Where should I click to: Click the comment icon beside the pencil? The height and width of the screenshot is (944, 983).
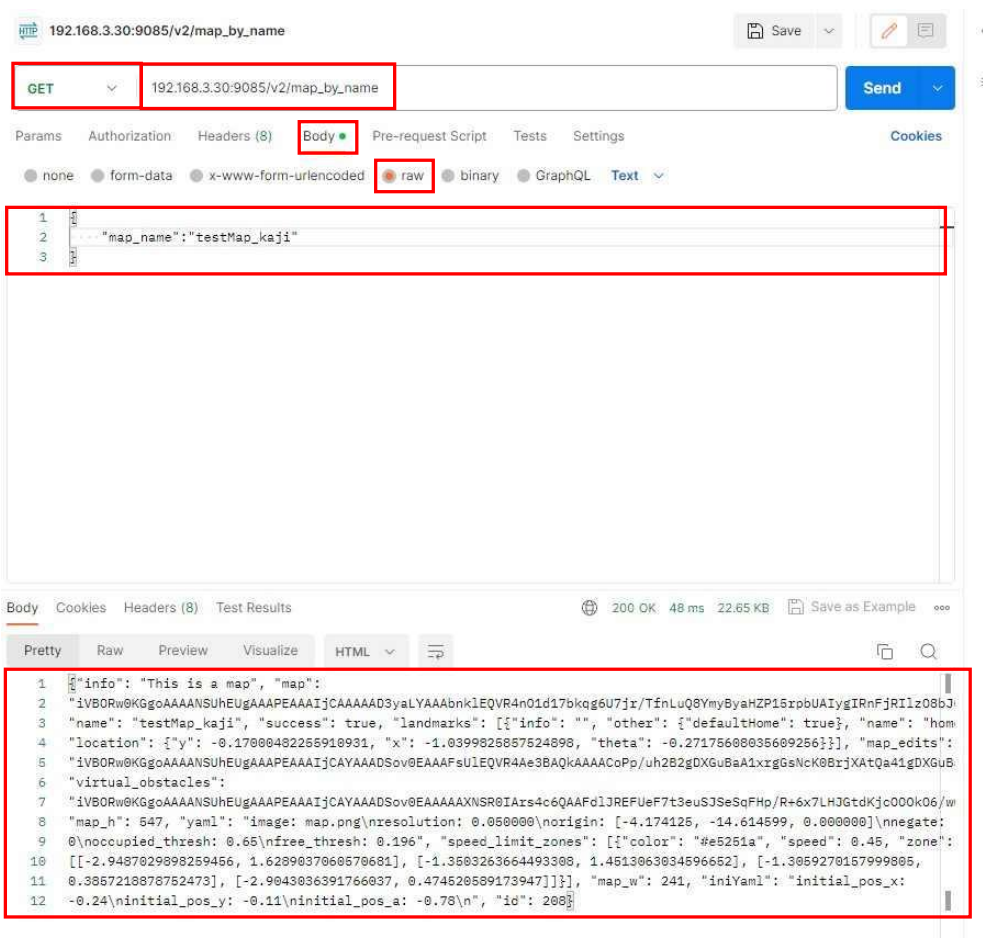point(925,31)
